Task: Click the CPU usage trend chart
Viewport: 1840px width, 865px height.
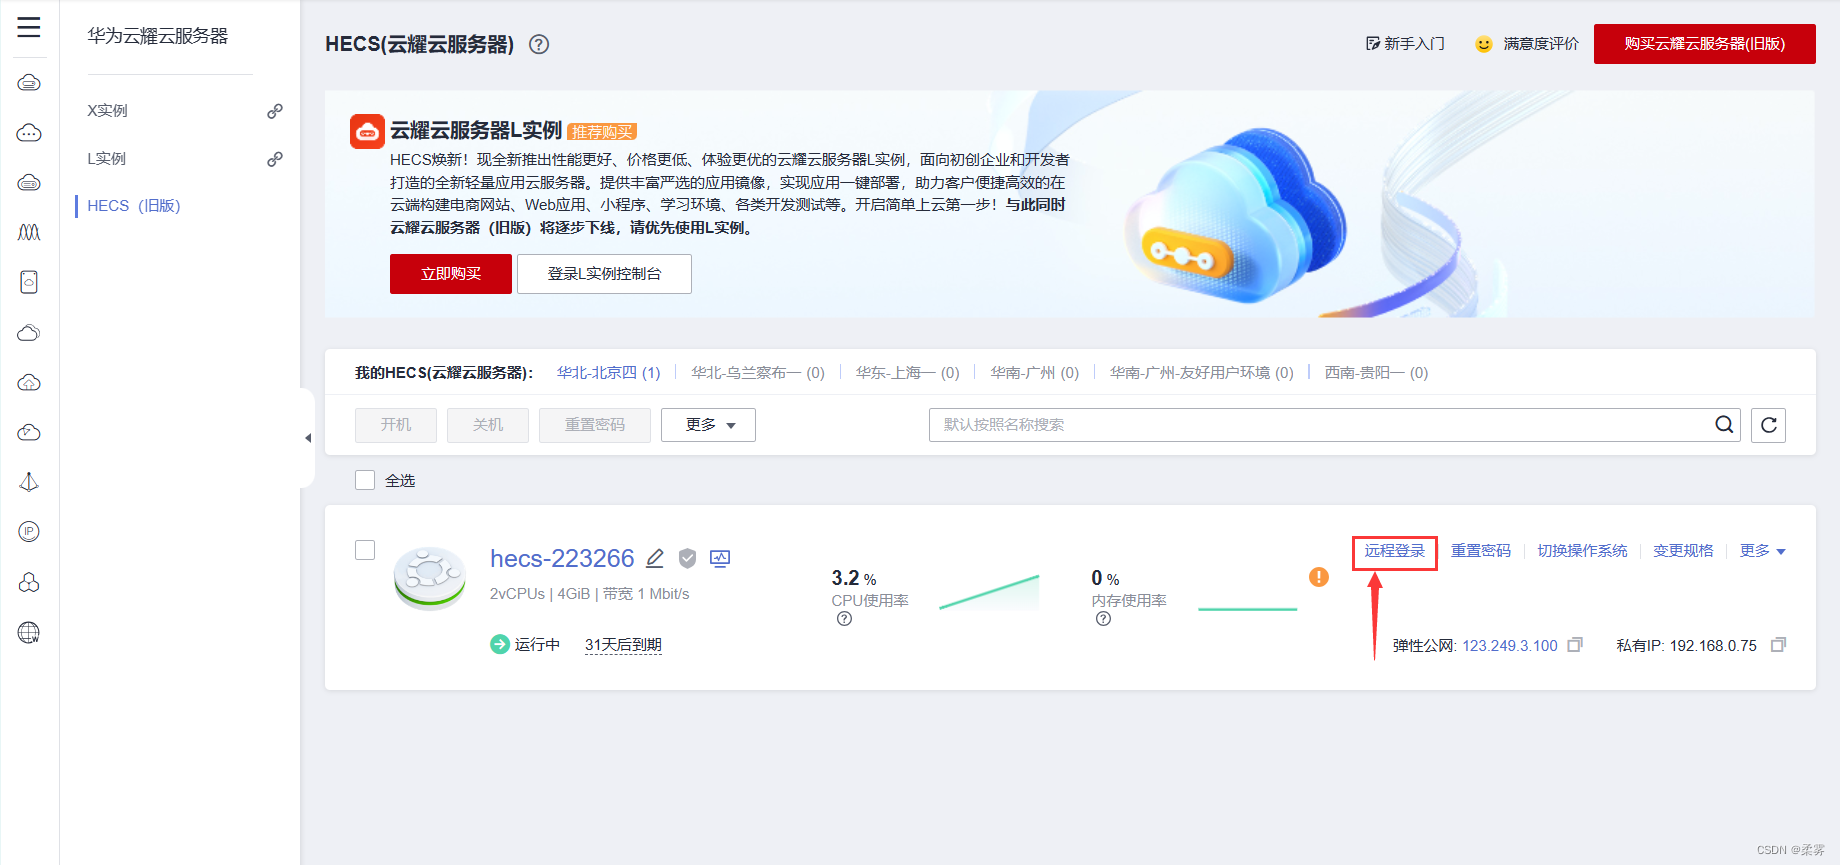Action: [989, 592]
